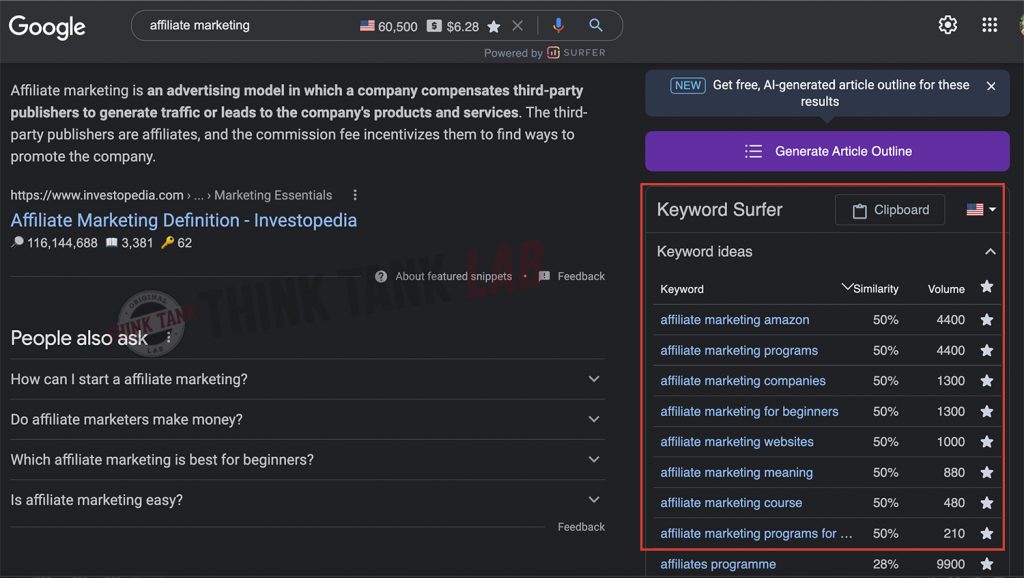This screenshot has height=578, width=1024.
Task: Star the affiliate marketing amazon keyword
Action: click(x=987, y=320)
